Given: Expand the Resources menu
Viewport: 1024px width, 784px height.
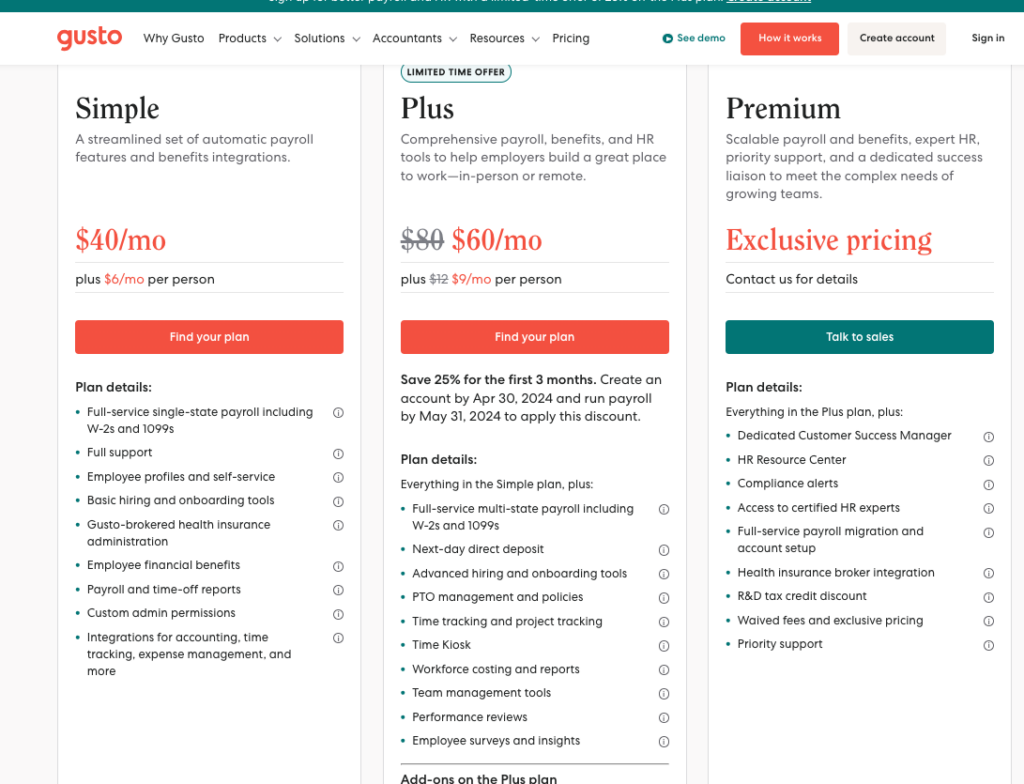Looking at the screenshot, I should click(504, 38).
